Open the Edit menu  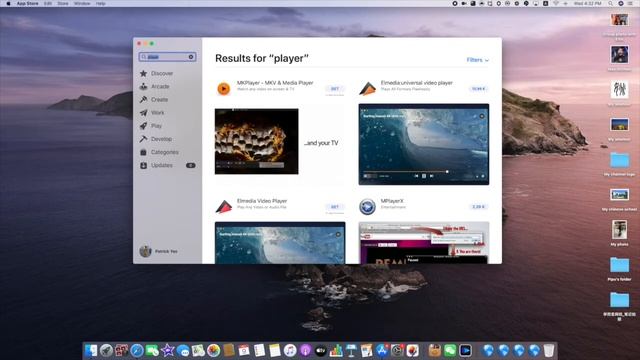[48, 3]
